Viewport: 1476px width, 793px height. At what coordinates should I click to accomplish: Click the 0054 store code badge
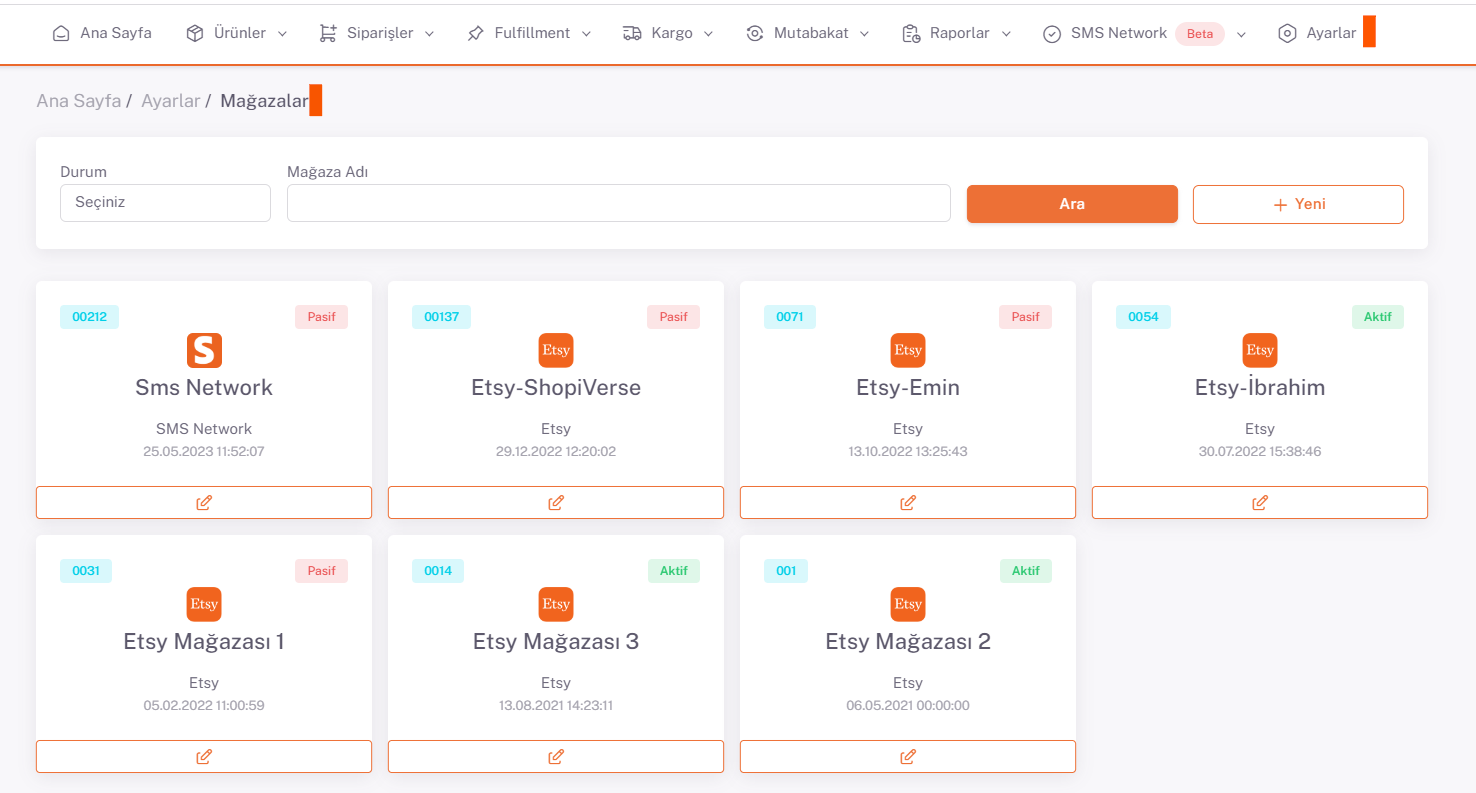(1143, 317)
